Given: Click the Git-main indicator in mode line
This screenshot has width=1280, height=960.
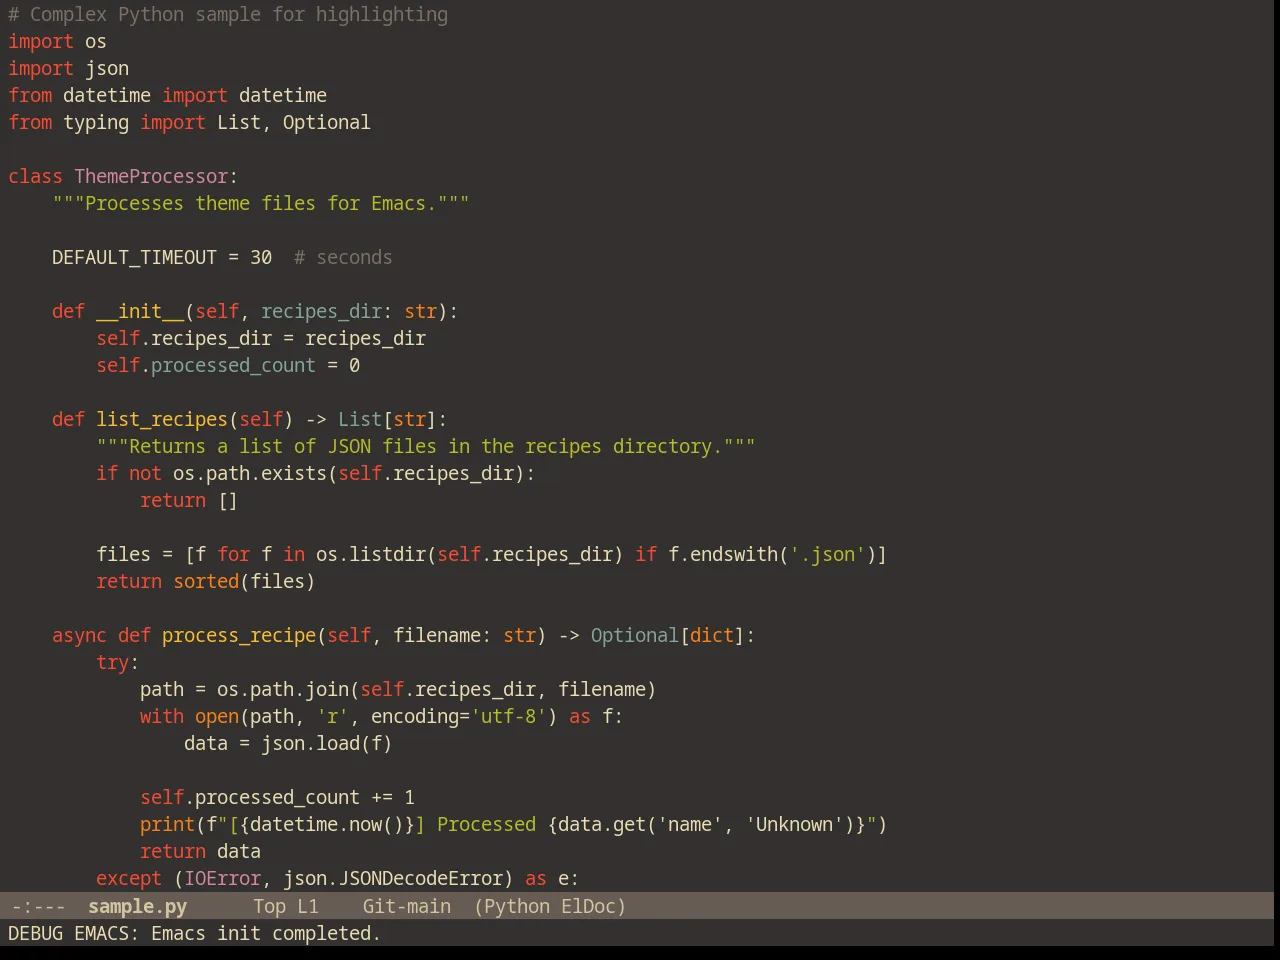Looking at the screenshot, I should pos(406,906).
